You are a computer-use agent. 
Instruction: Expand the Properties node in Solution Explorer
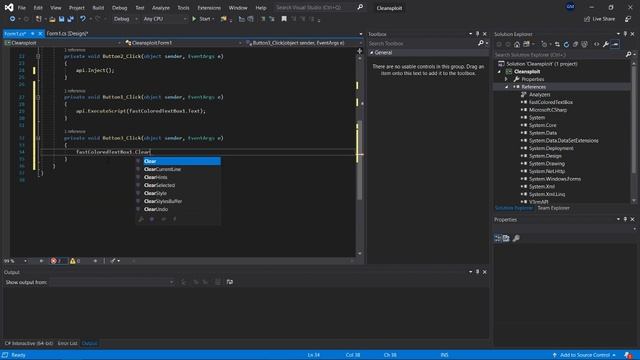click(x=506, y=79)
